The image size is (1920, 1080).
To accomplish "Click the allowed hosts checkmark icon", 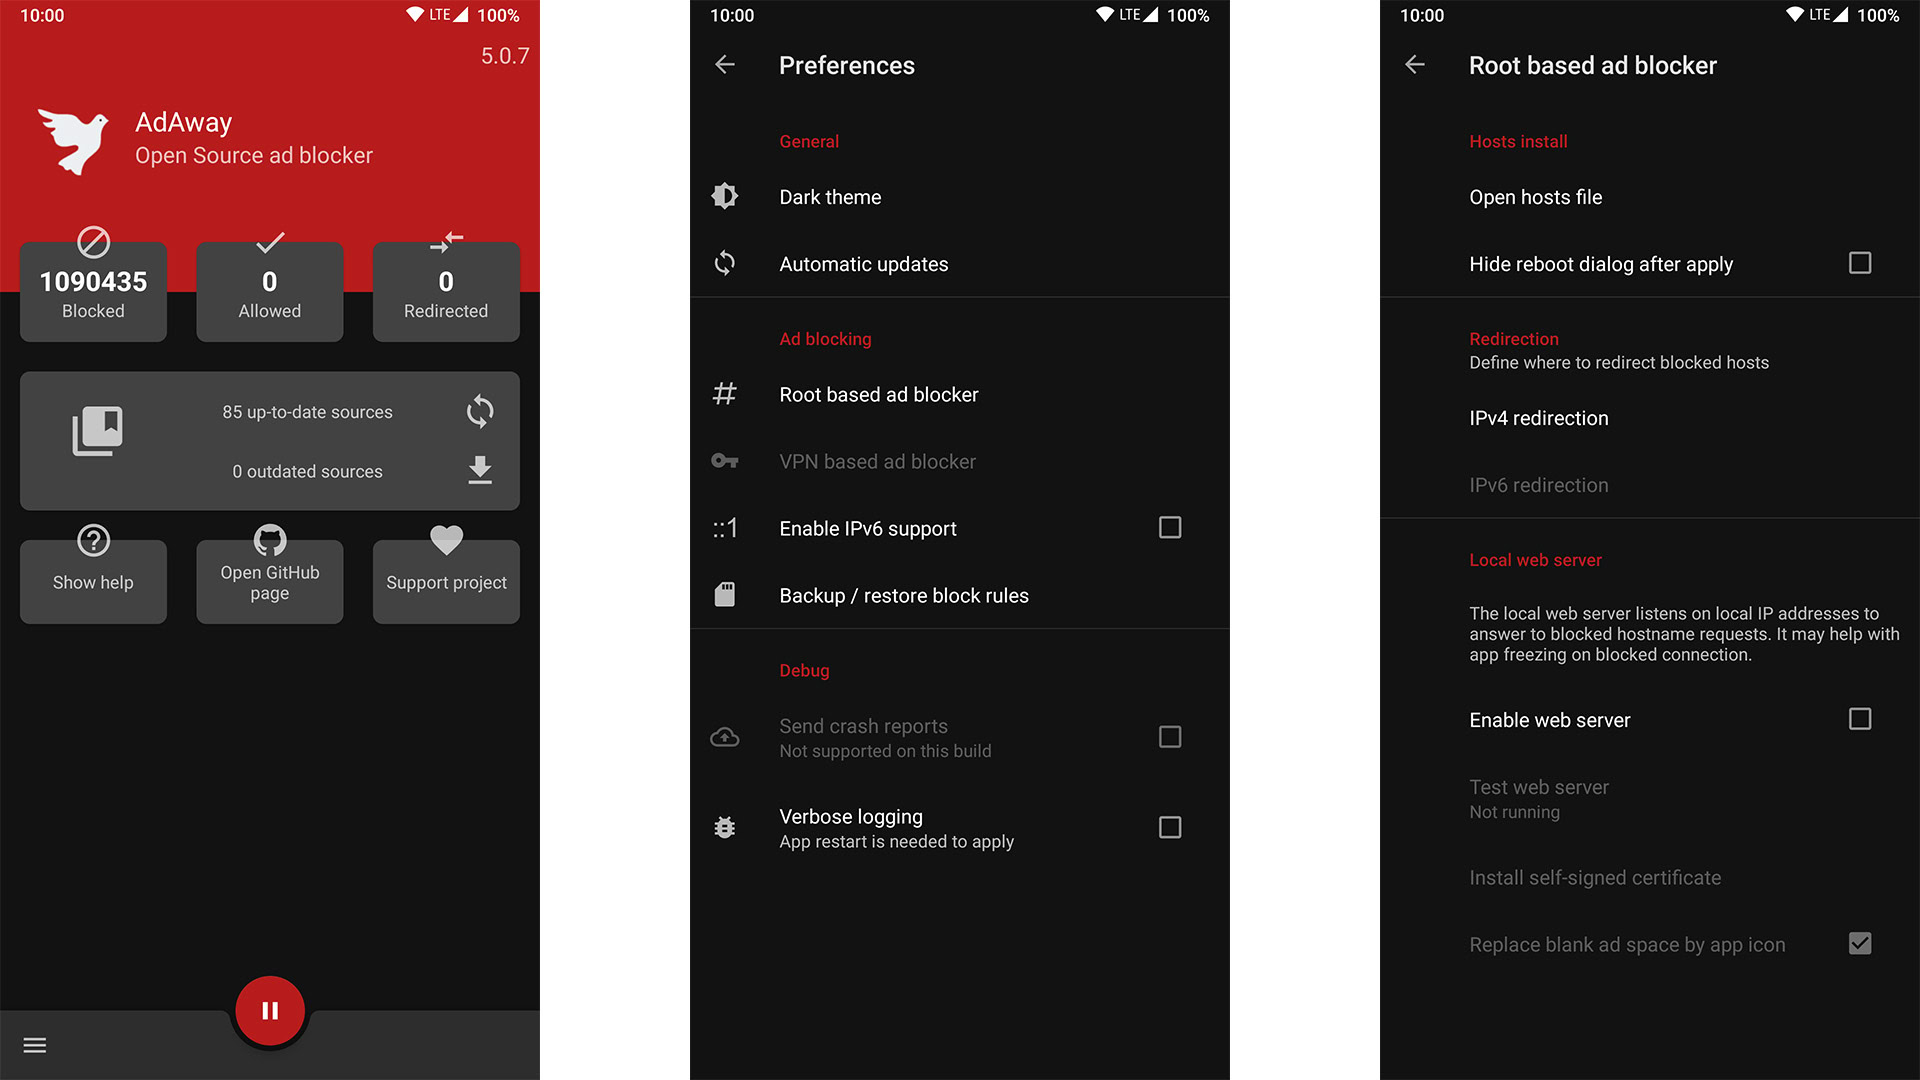I will pyautogui.click(x=269, y=241).
